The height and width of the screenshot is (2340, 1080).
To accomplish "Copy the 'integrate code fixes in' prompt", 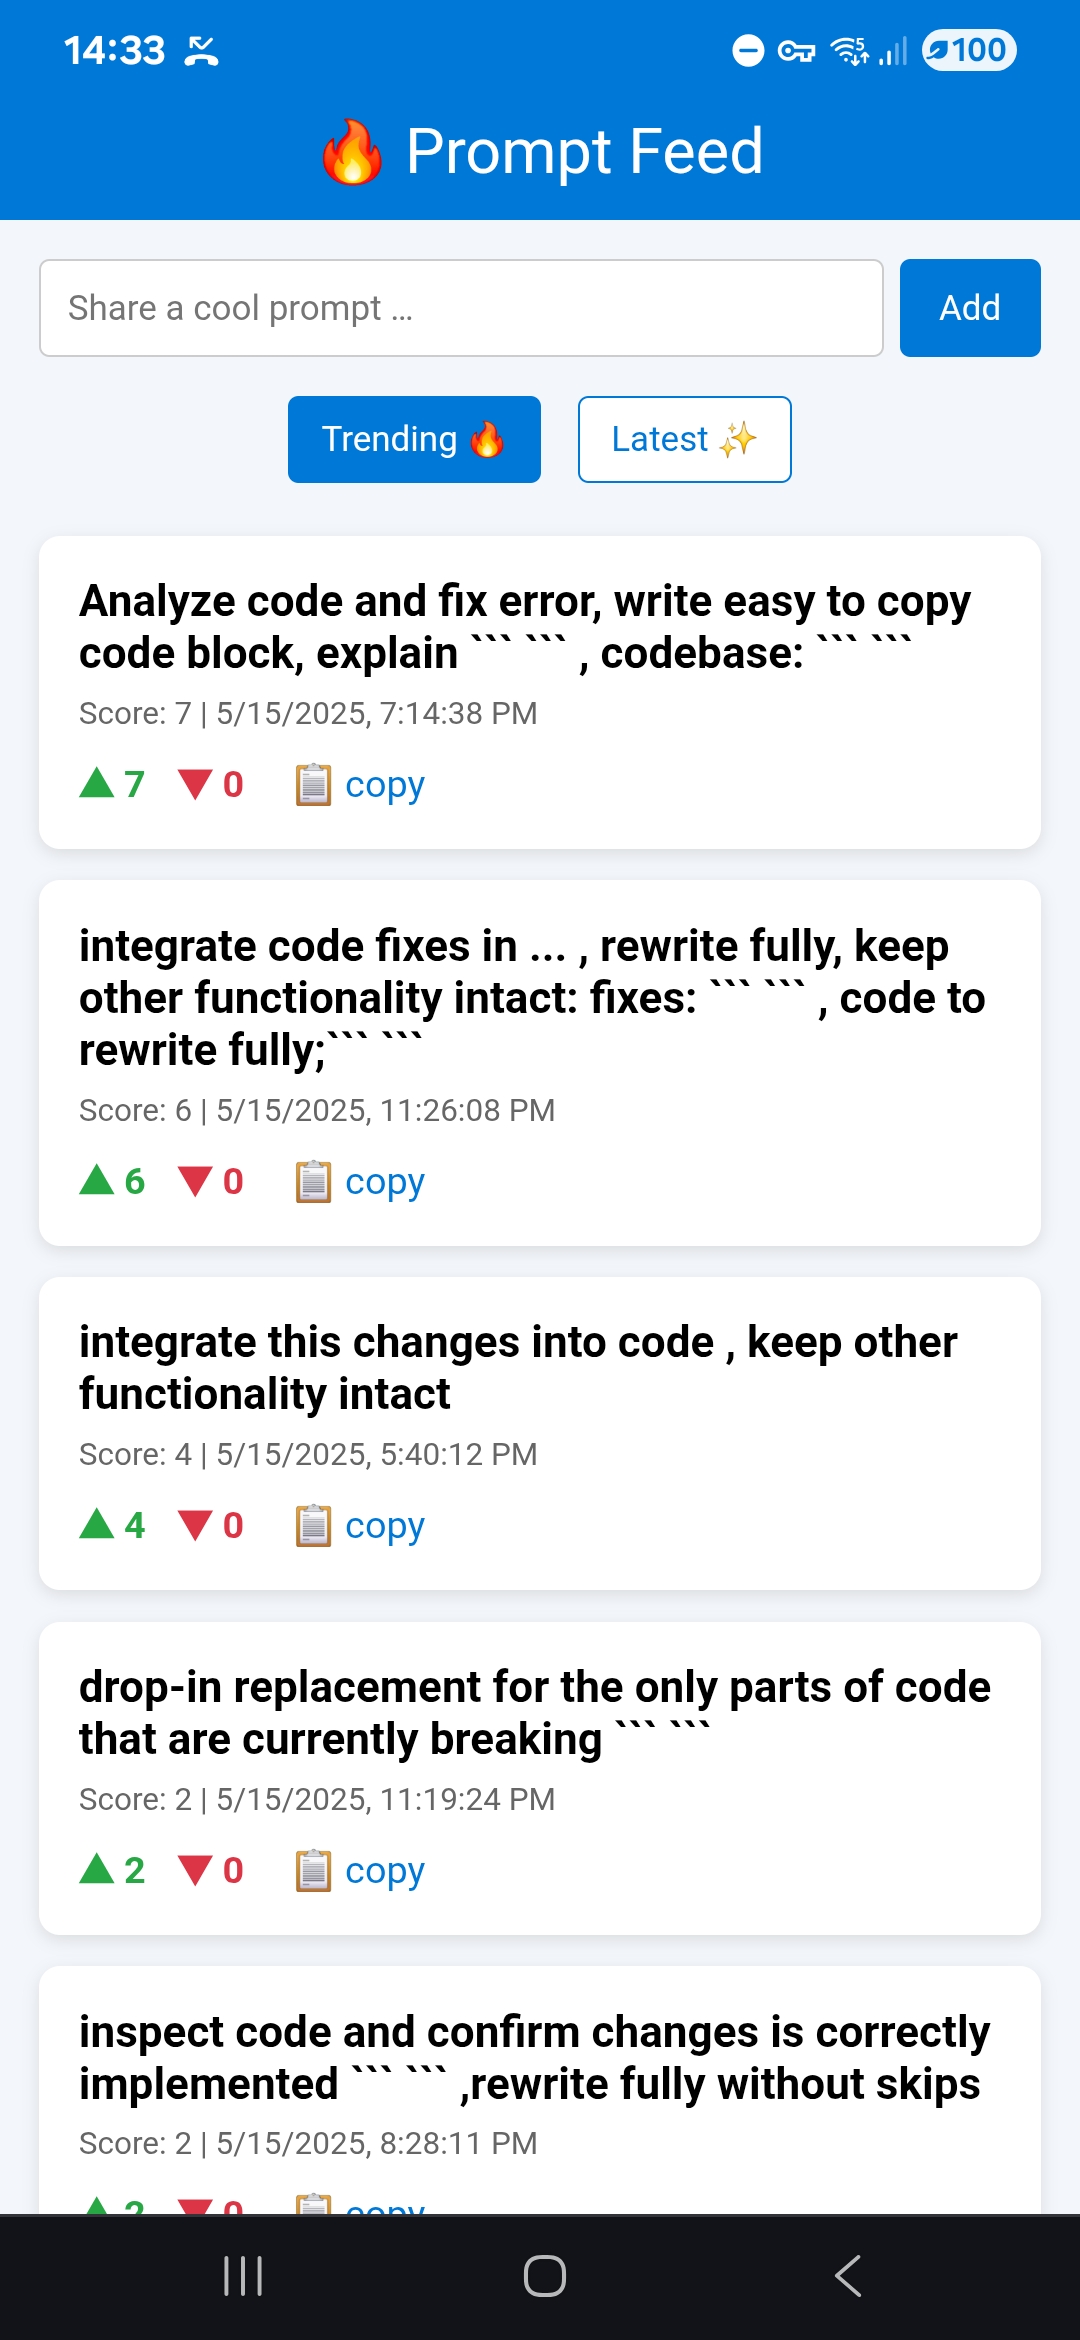I will [360, 1181].
